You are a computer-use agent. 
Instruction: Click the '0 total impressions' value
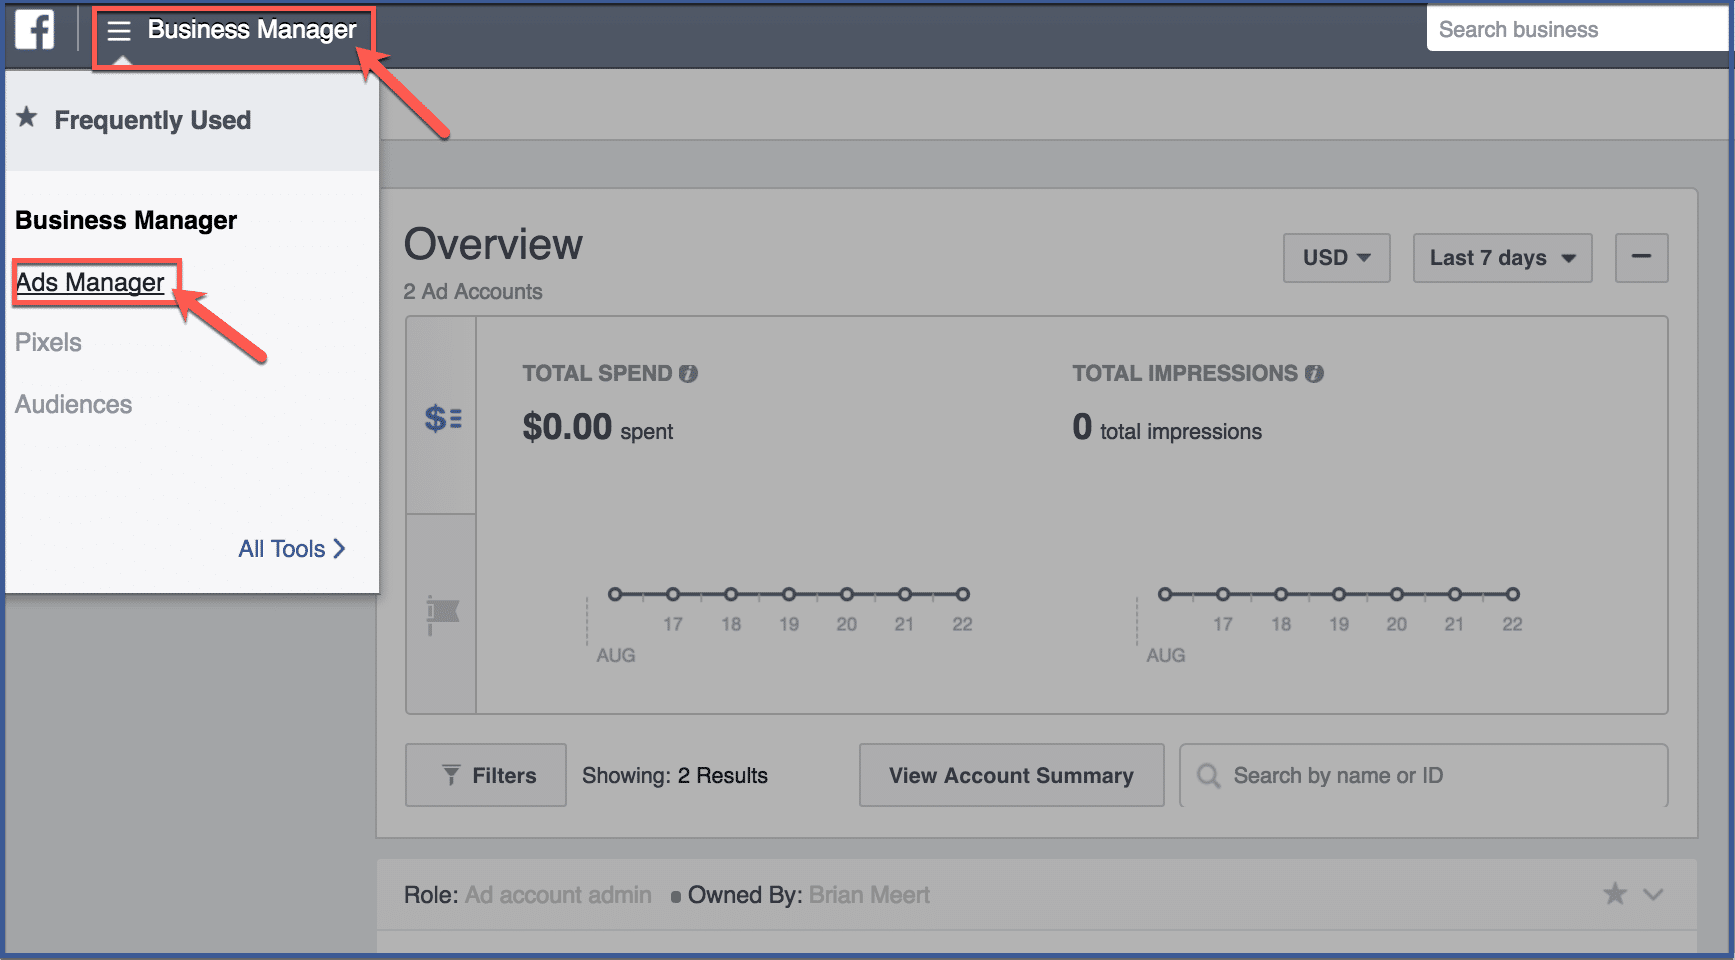pos(1167,428)
